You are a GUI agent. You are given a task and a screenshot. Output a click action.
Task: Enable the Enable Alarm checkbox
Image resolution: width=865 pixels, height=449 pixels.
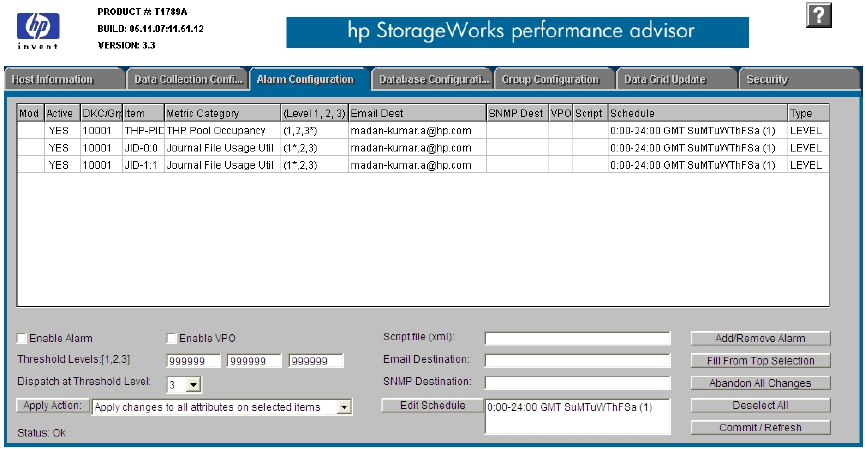tap(23, 338)
